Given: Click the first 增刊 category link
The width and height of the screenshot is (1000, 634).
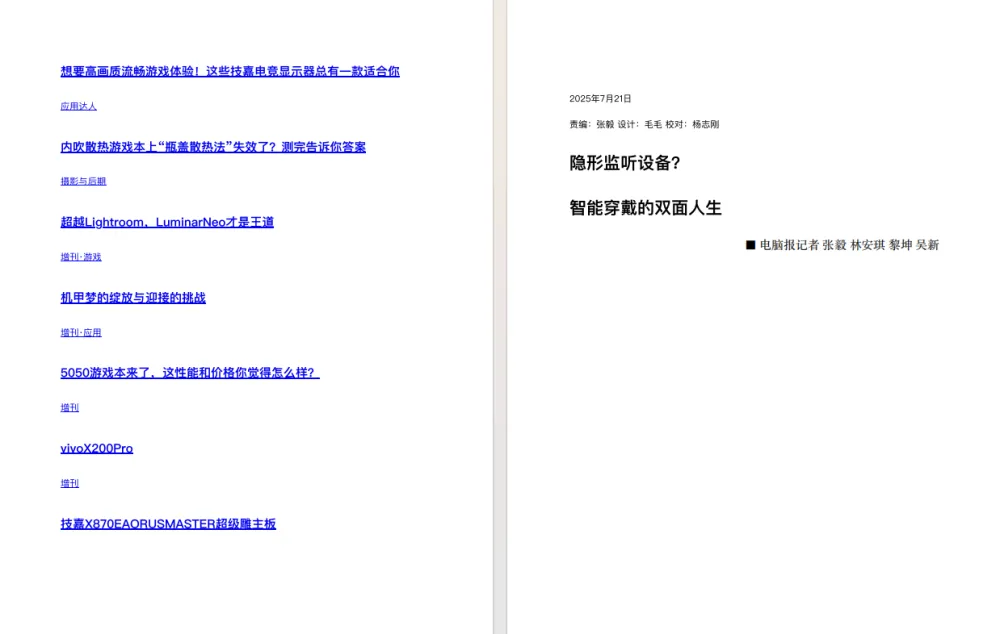Looking at the screenshot, I should [x=68, y=408].
